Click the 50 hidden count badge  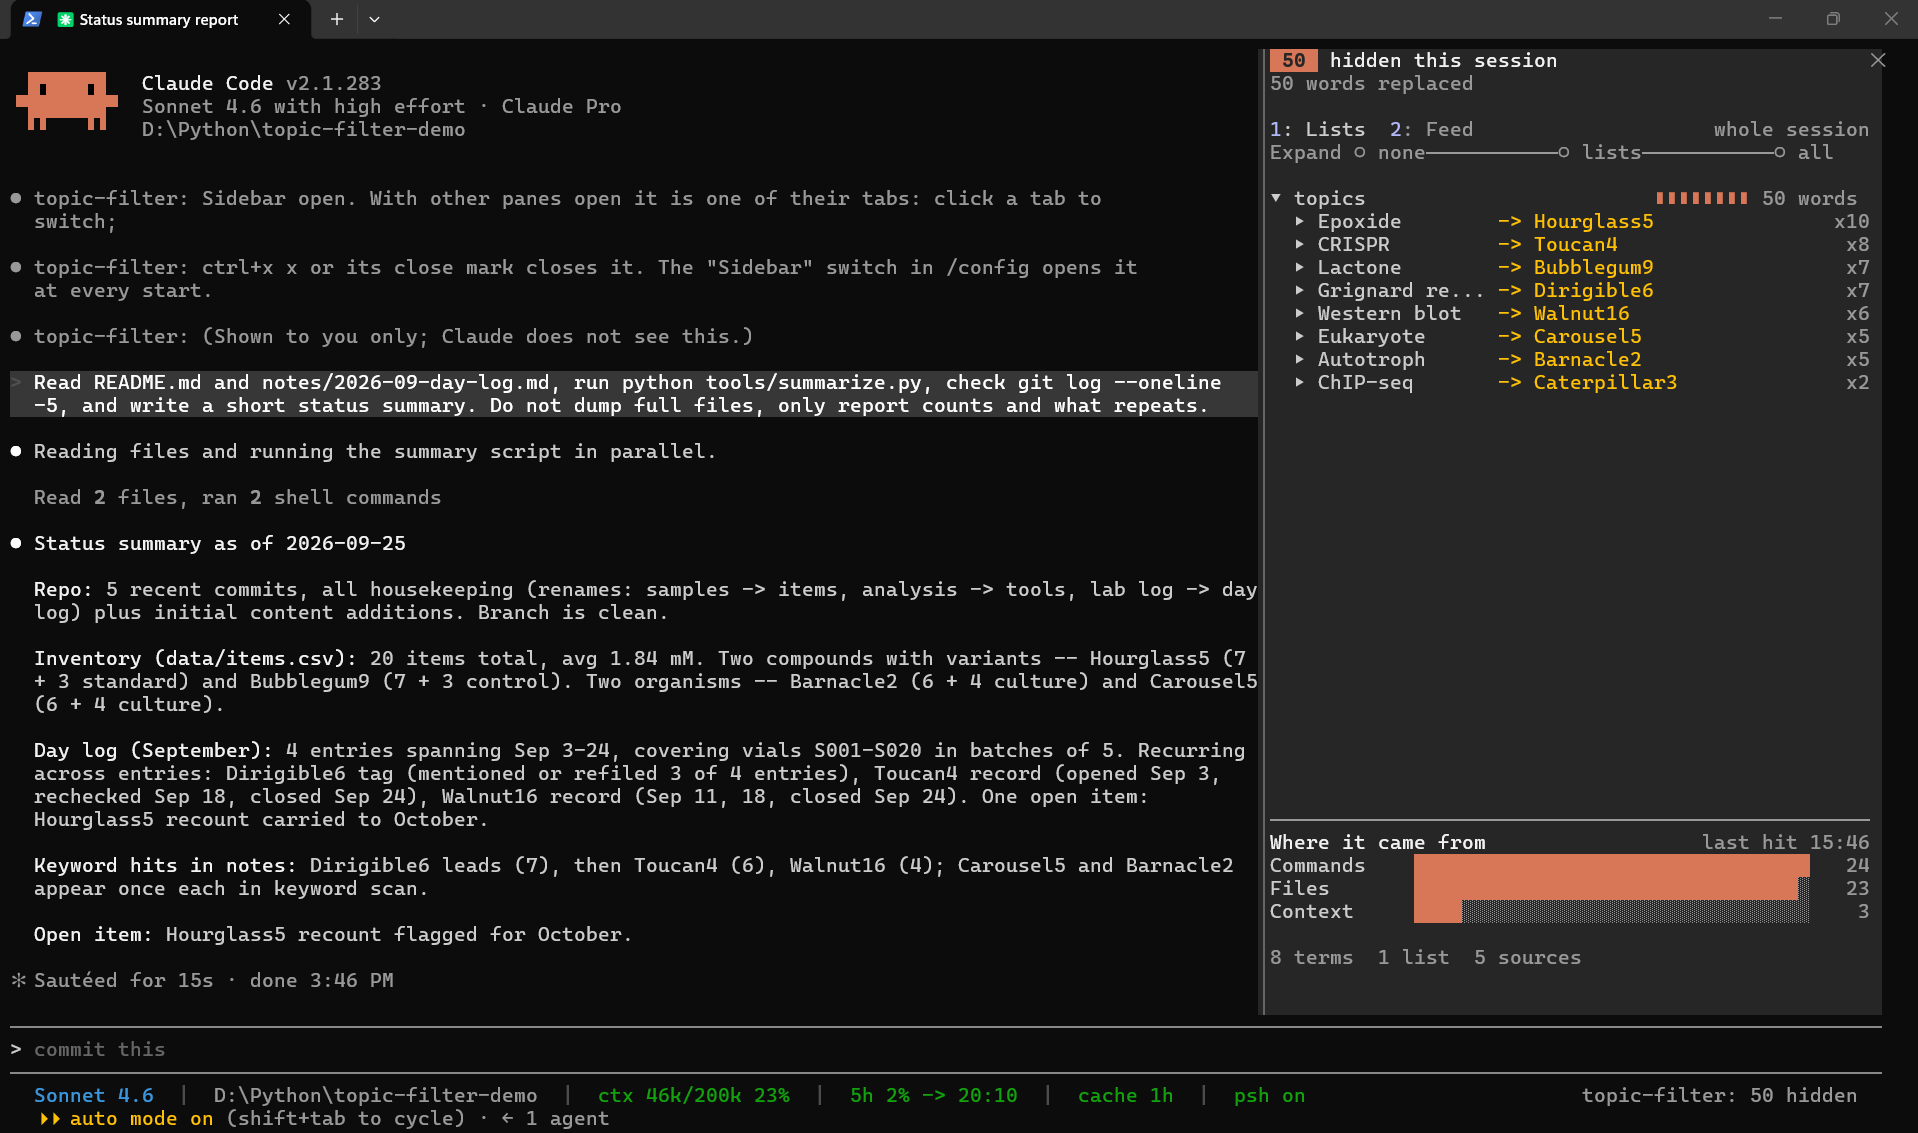(x=1293, y=60)
